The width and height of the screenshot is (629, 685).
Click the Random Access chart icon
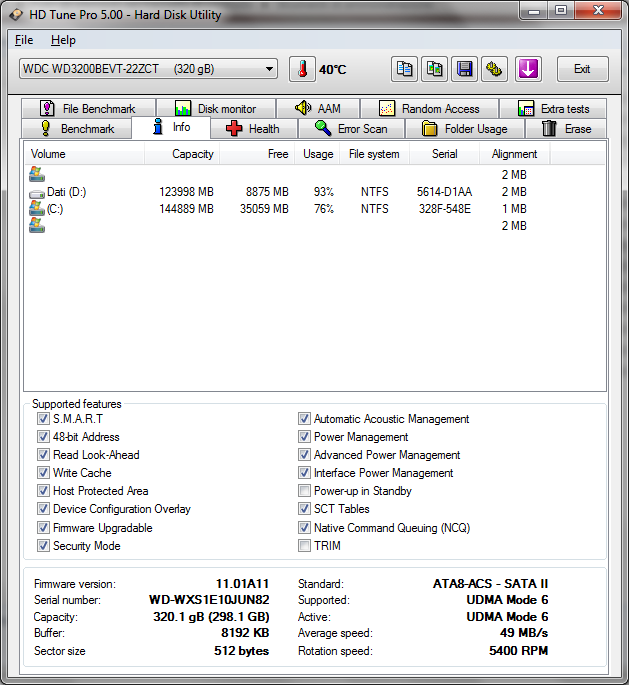pos(387,108)
